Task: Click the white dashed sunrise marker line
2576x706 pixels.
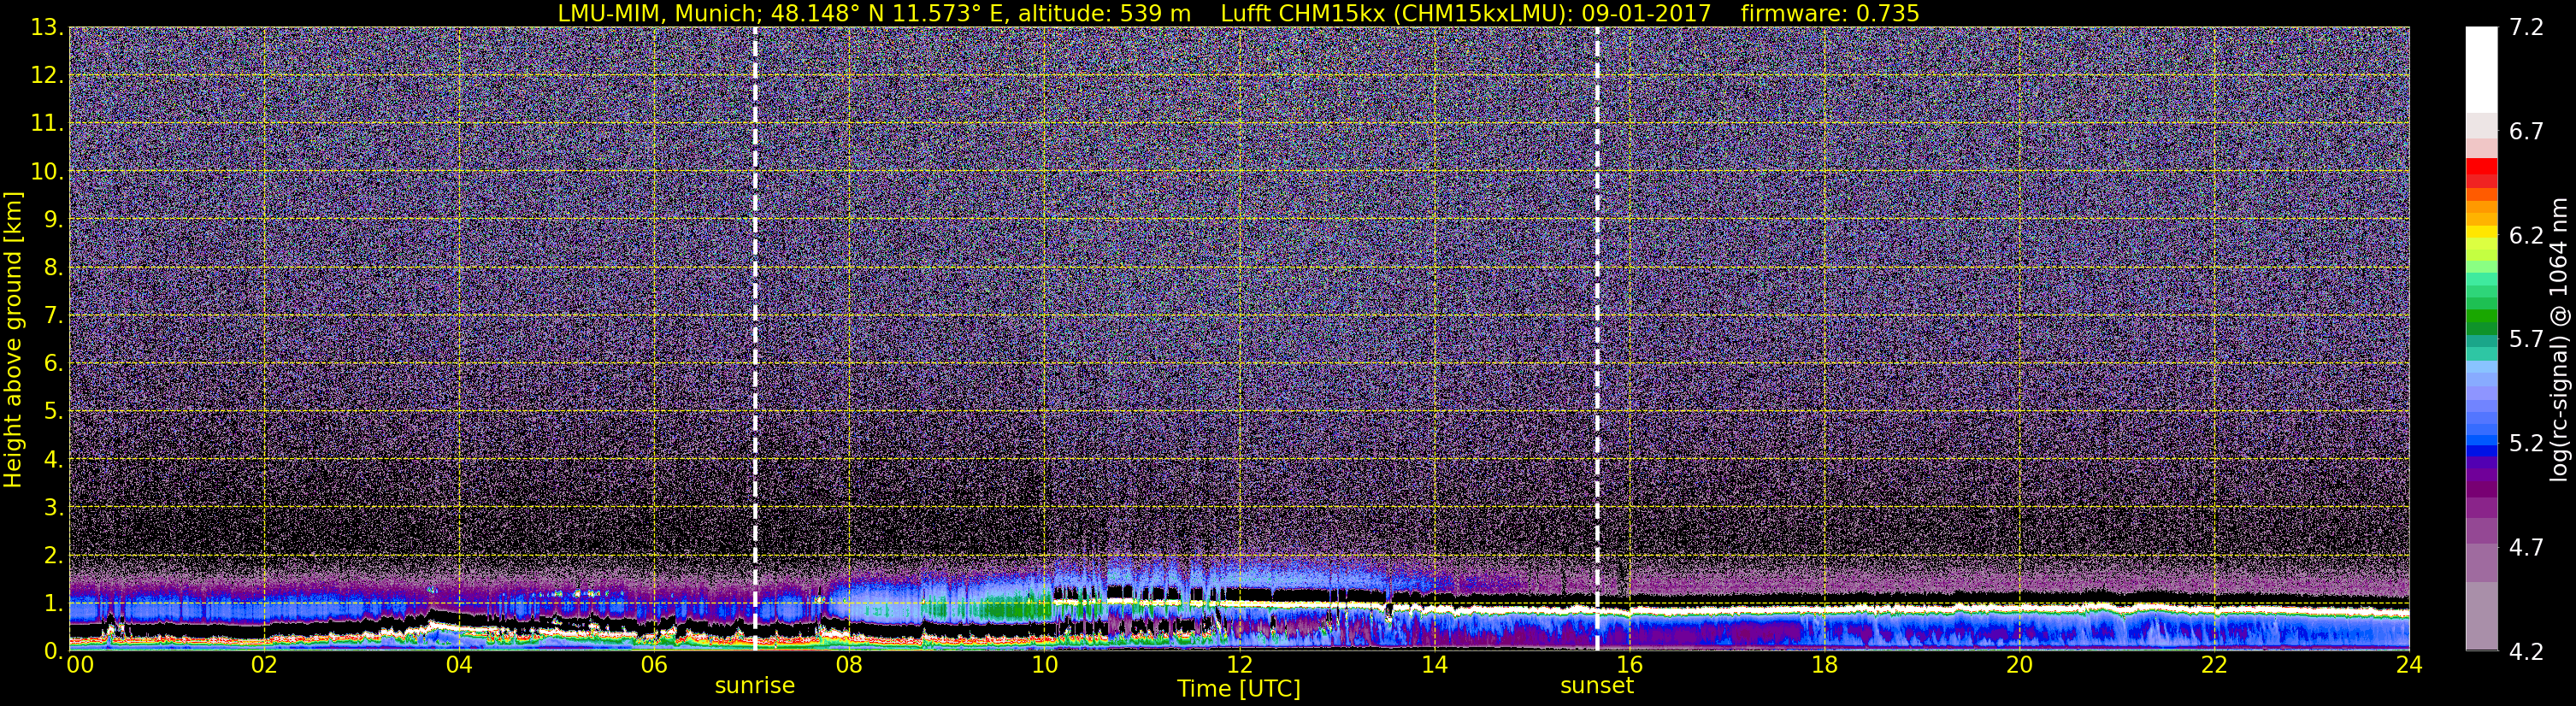Action: tap(755, 338)
